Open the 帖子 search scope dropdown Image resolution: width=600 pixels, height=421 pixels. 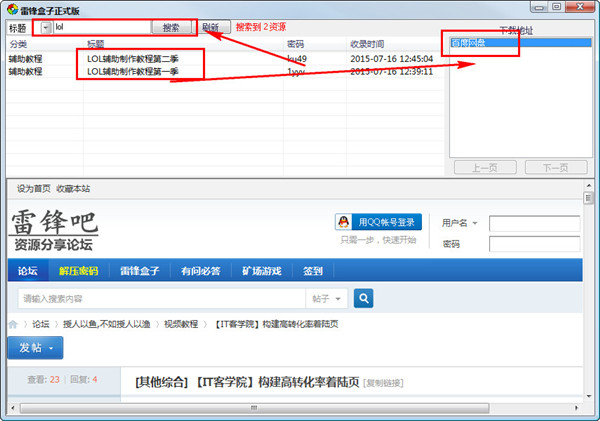click(326, 299)
